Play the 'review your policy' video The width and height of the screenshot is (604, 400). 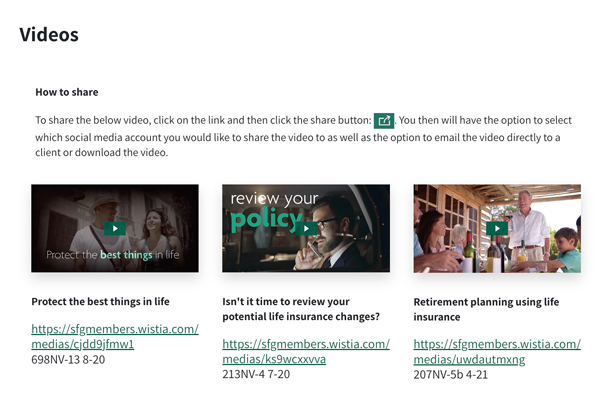point(306,229)
